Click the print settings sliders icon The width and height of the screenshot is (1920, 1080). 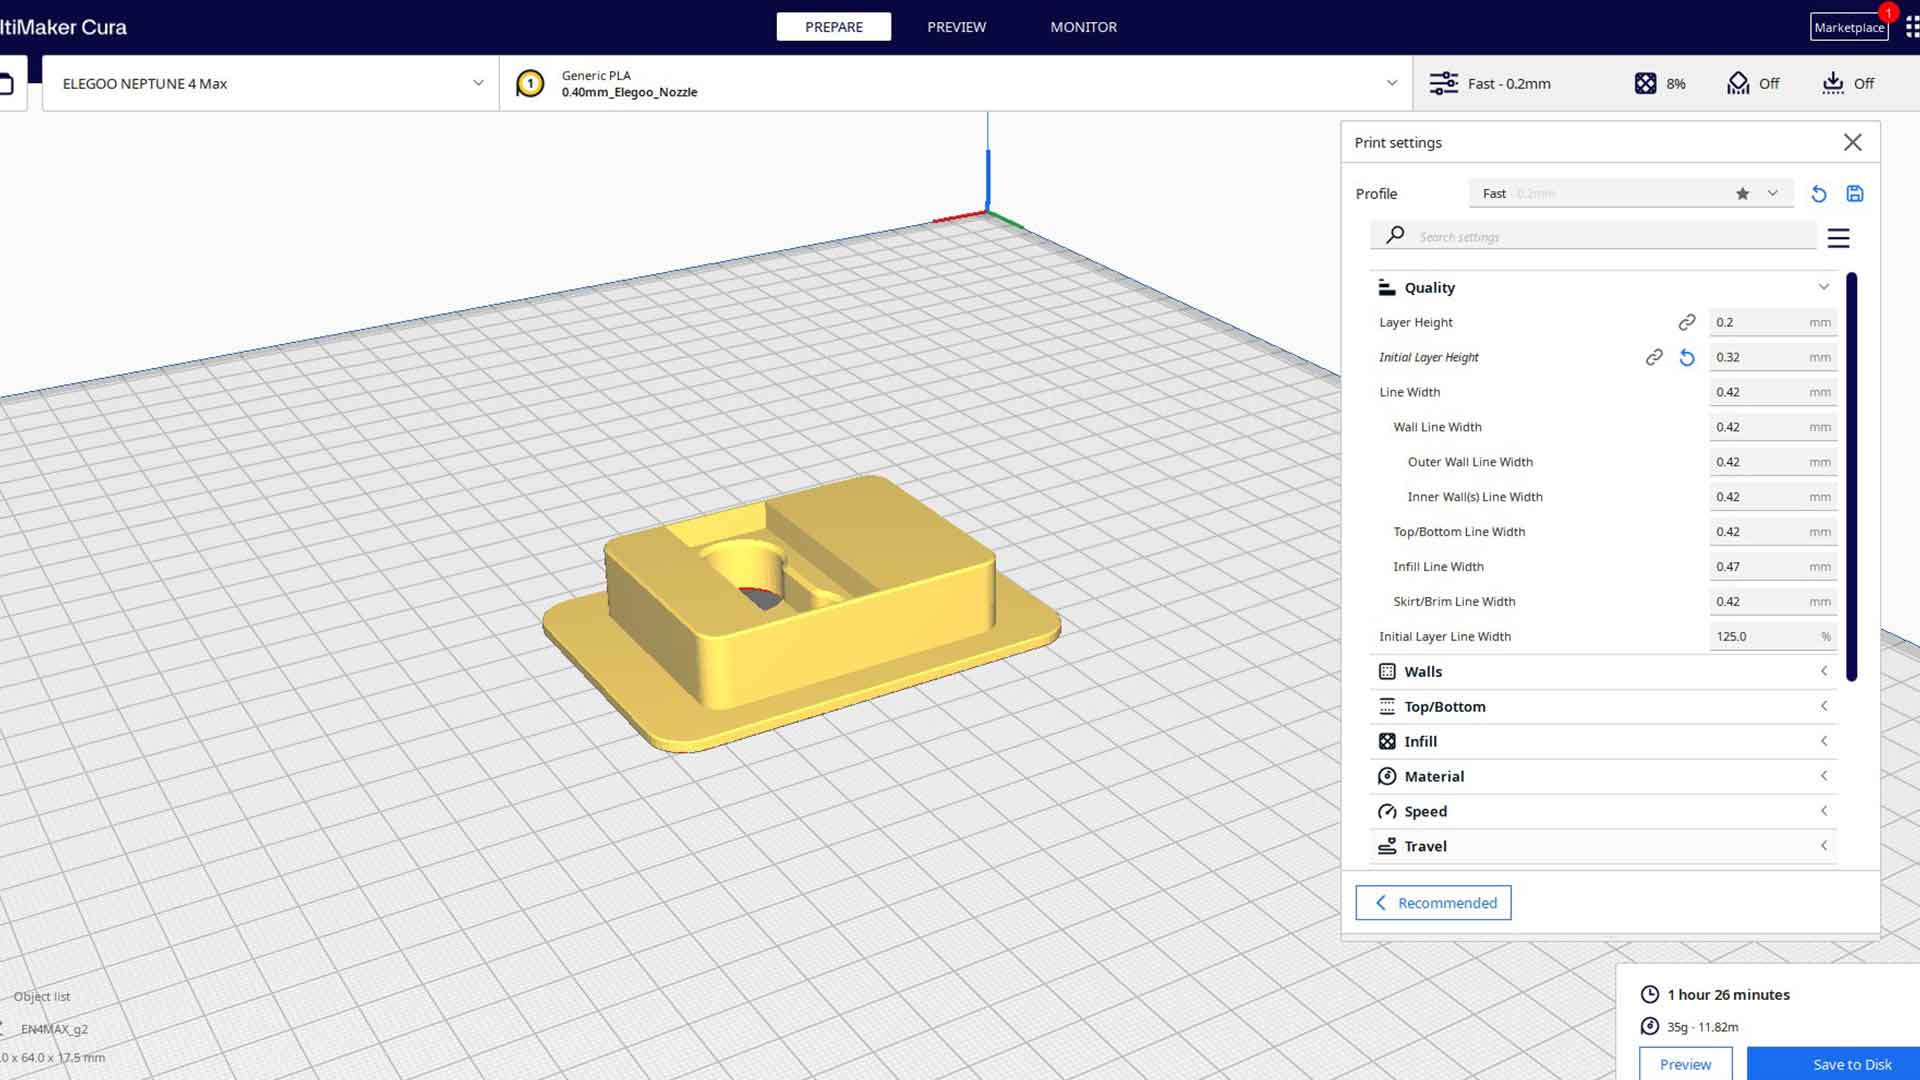pos(1443,84)
